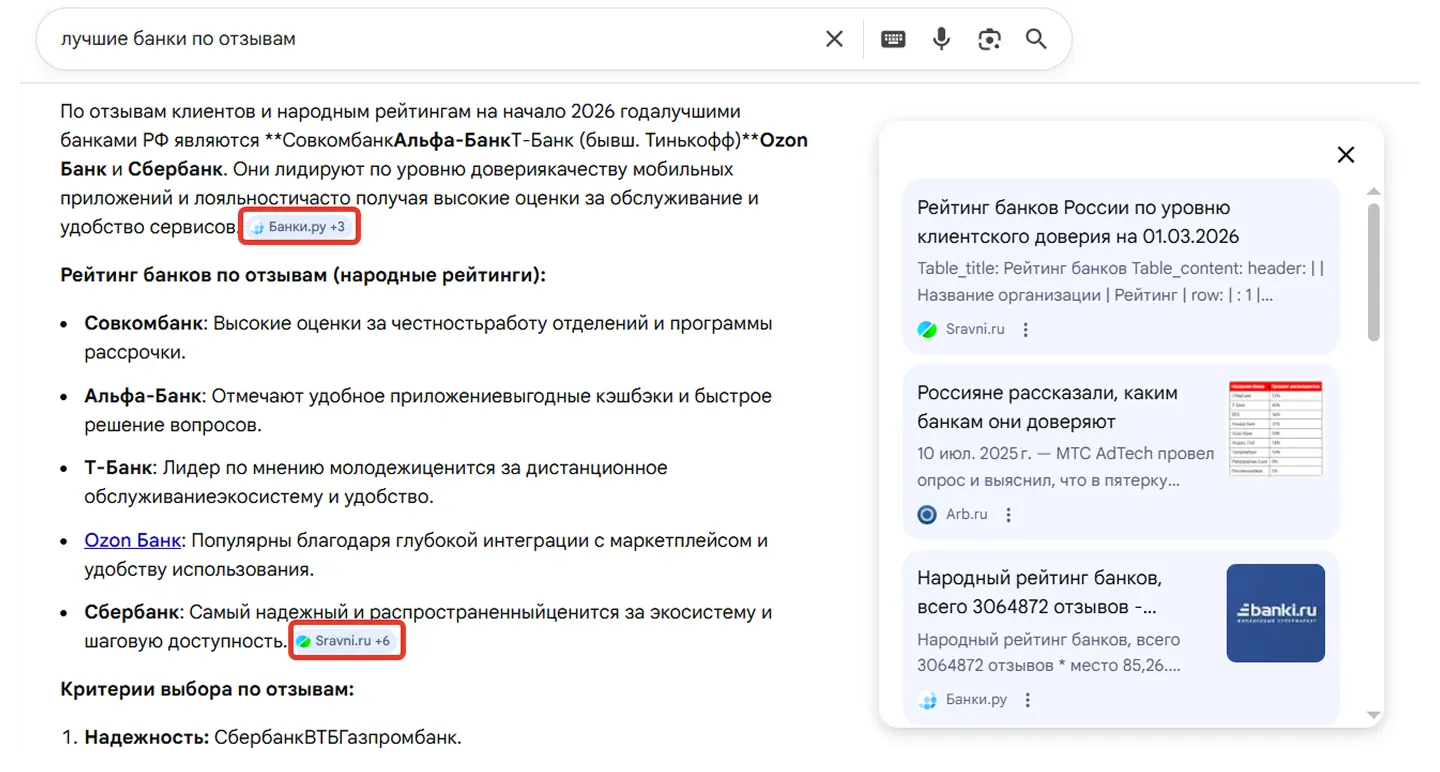Select the 'Совкомбанк' bullet heading
The height and width of the screenshot is (772, 1440).
click(x=144, y=324)
